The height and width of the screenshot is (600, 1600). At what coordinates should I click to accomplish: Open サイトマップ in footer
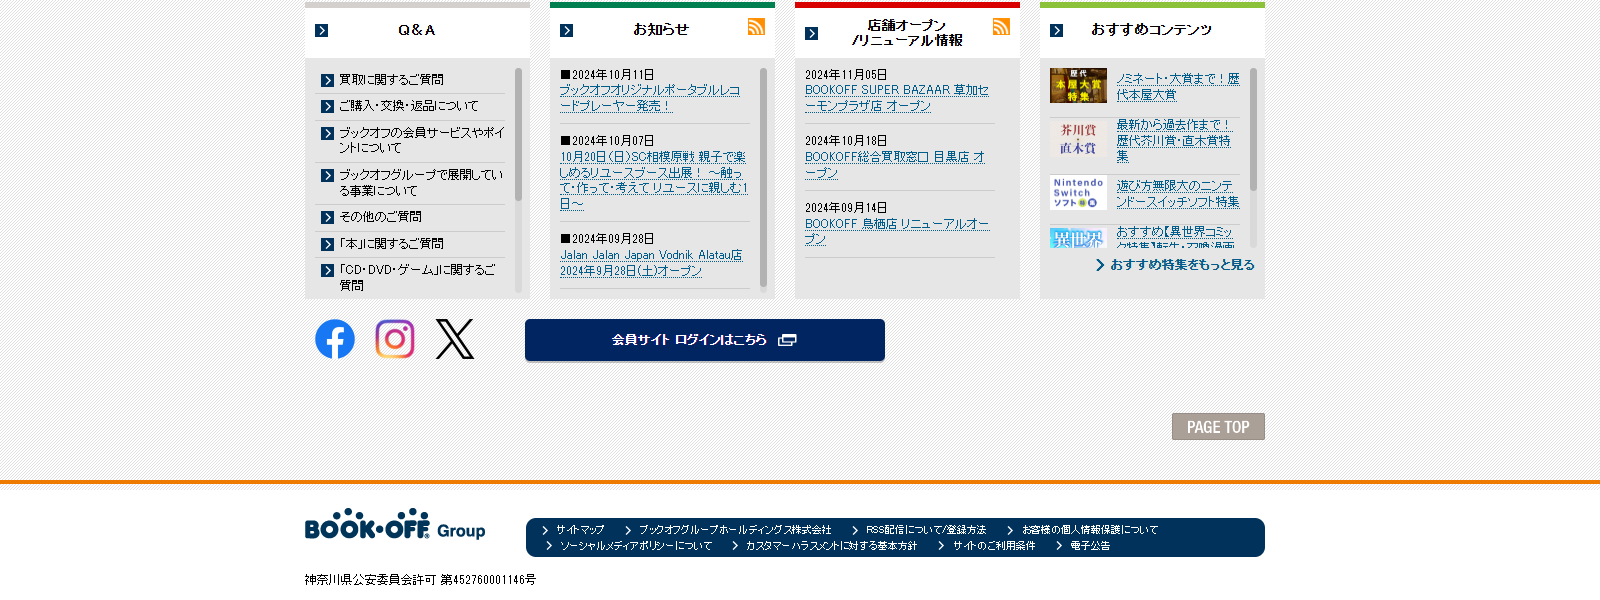(580, 530)
